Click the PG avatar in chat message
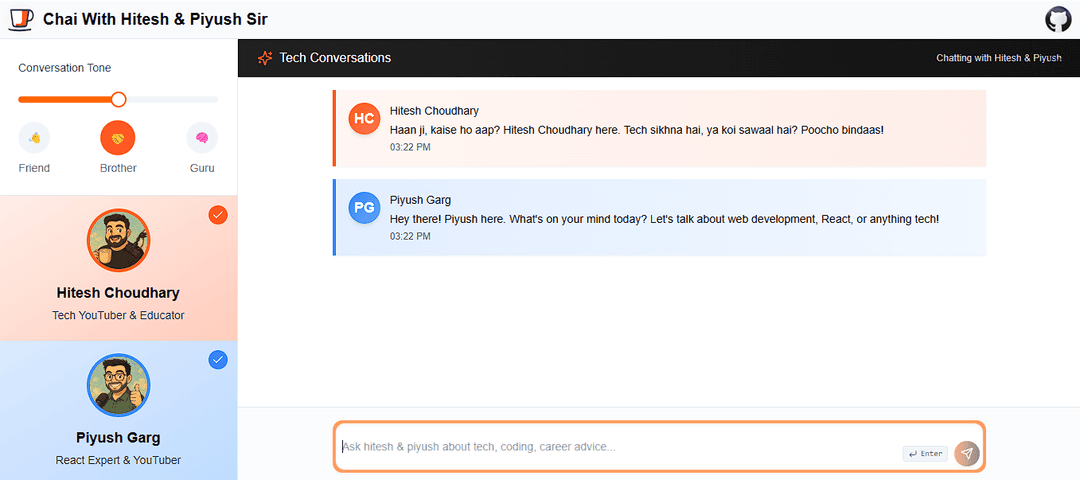 [364, 207]
